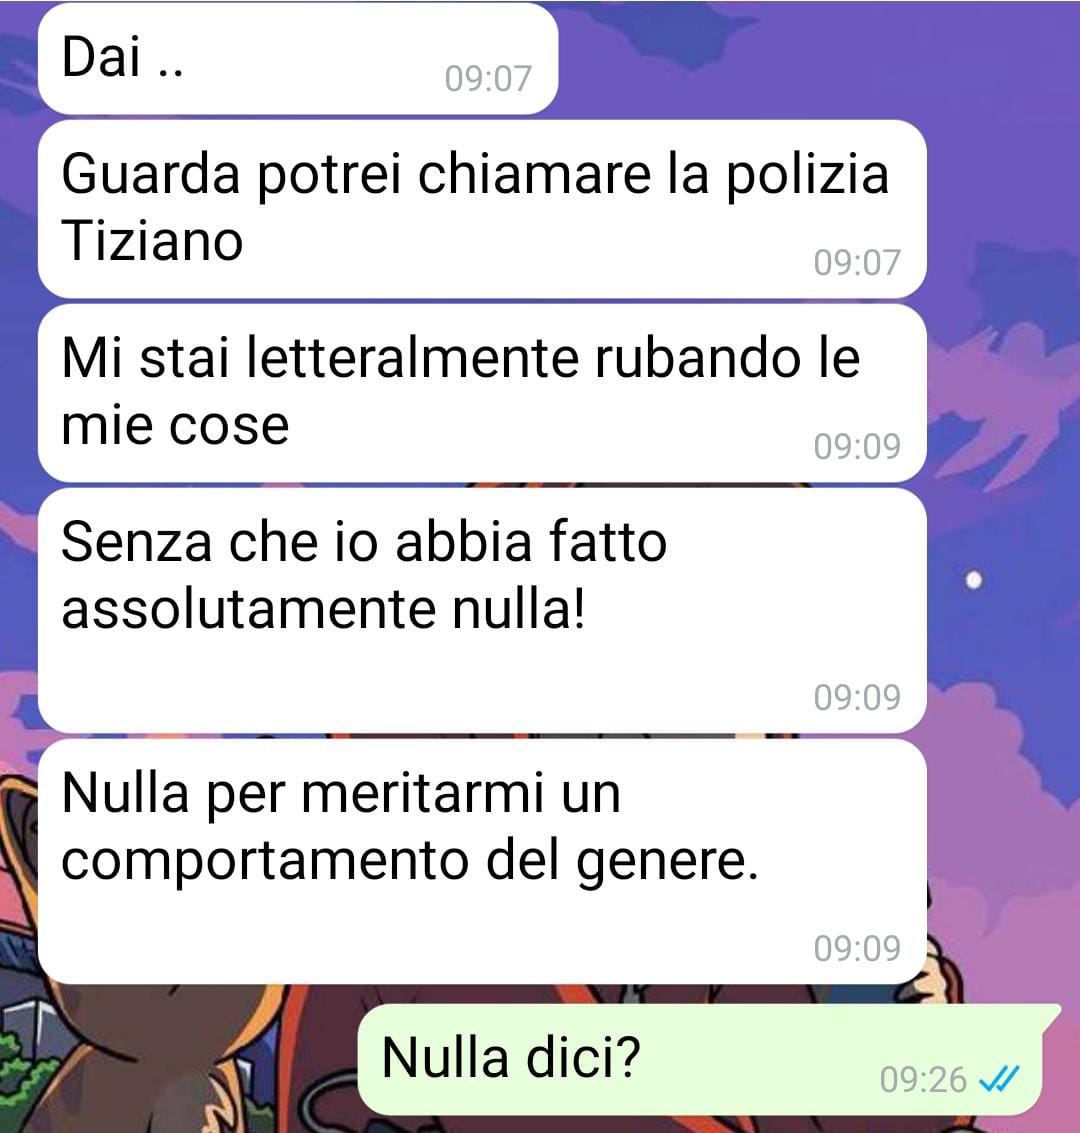Tap the 09:07 timestamp under 'Tiziano' message
This screenshot has height=1133, width=1080.
[857, 262]
